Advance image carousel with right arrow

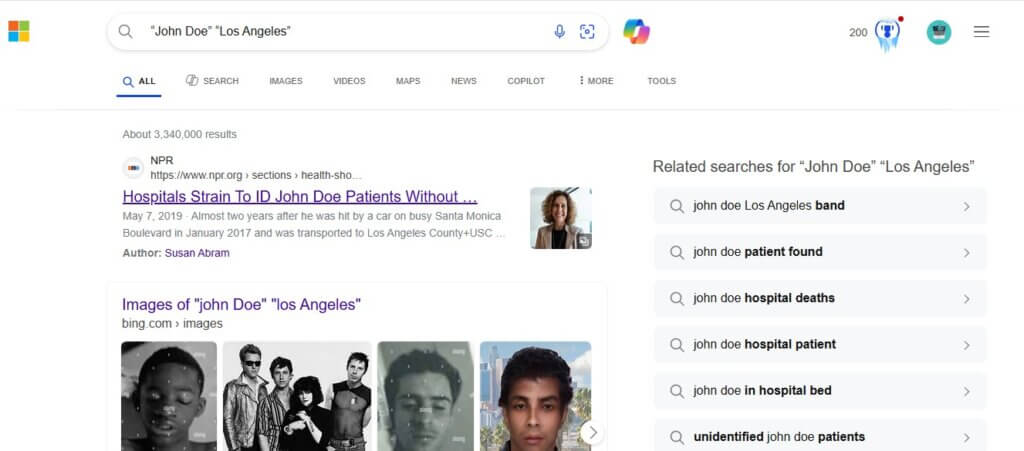point(592,433)
